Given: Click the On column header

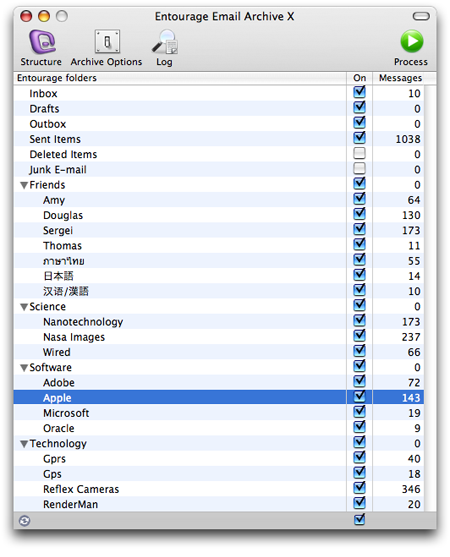Looking at the screenshot, I should (359, 78).
